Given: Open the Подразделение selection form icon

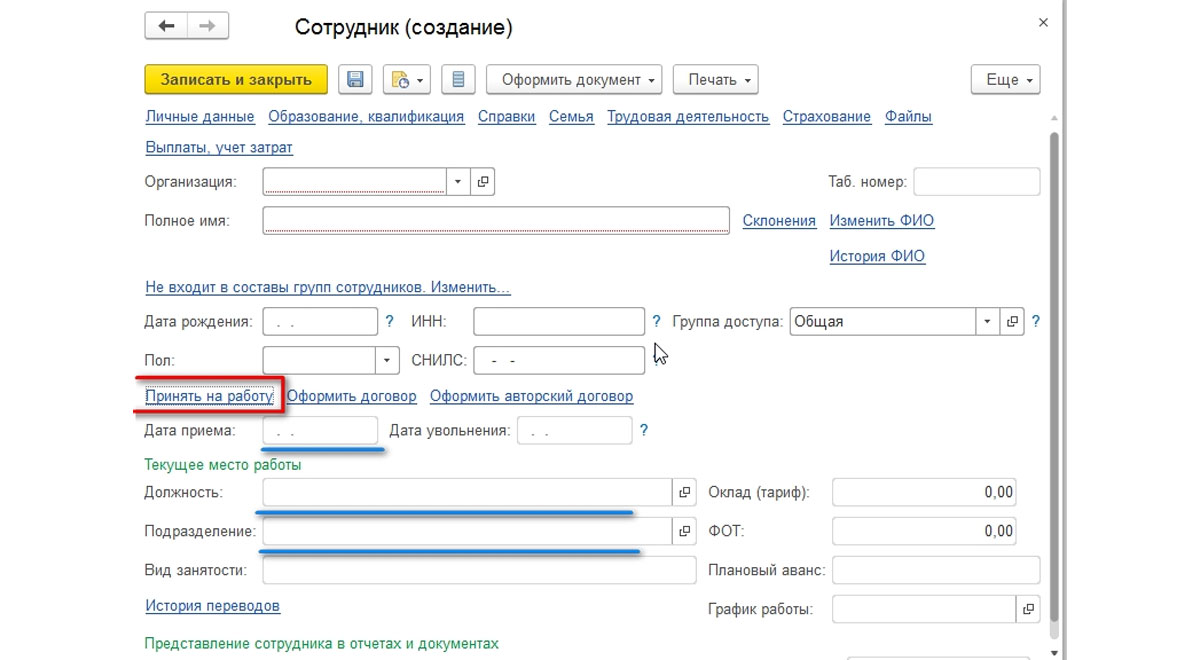Looking at the screenshot, I should (685, 531).
